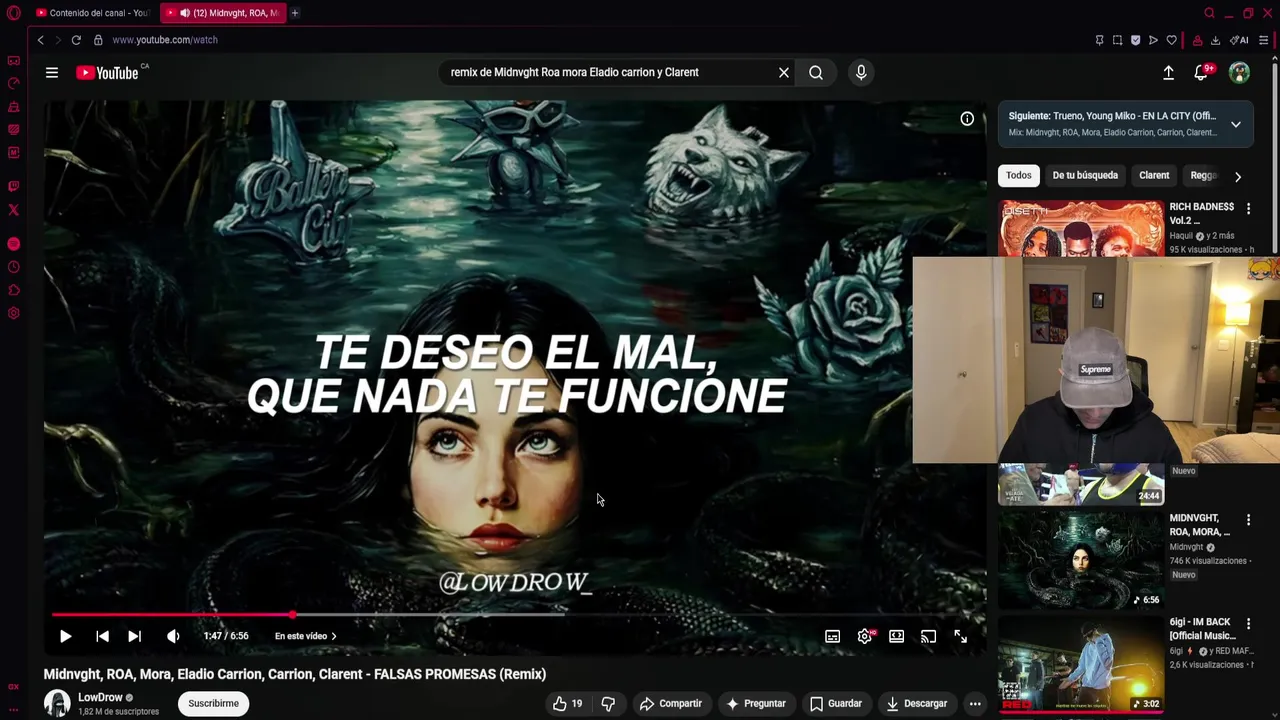This screenshot has width=1280, height=720.
Task: Select the Clarent filter chip
Action: pyautogui.click(x=1154, y=176)
